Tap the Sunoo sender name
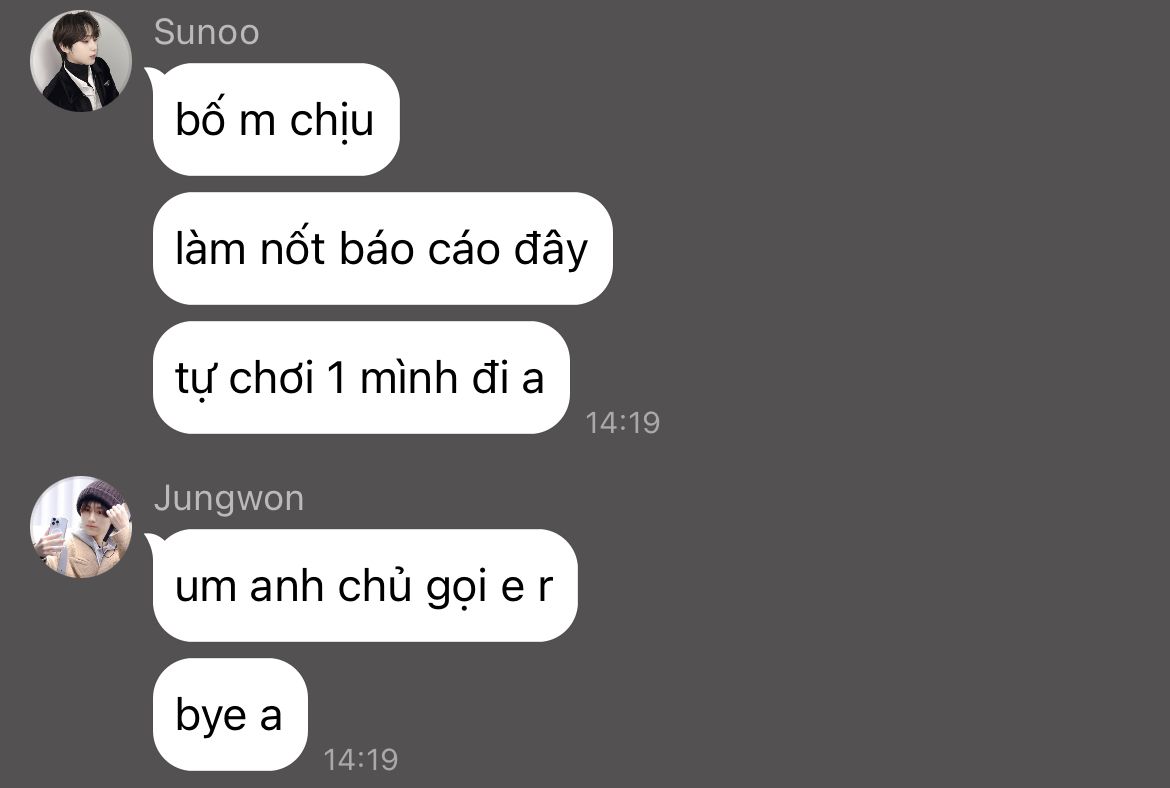 point(207,33)
